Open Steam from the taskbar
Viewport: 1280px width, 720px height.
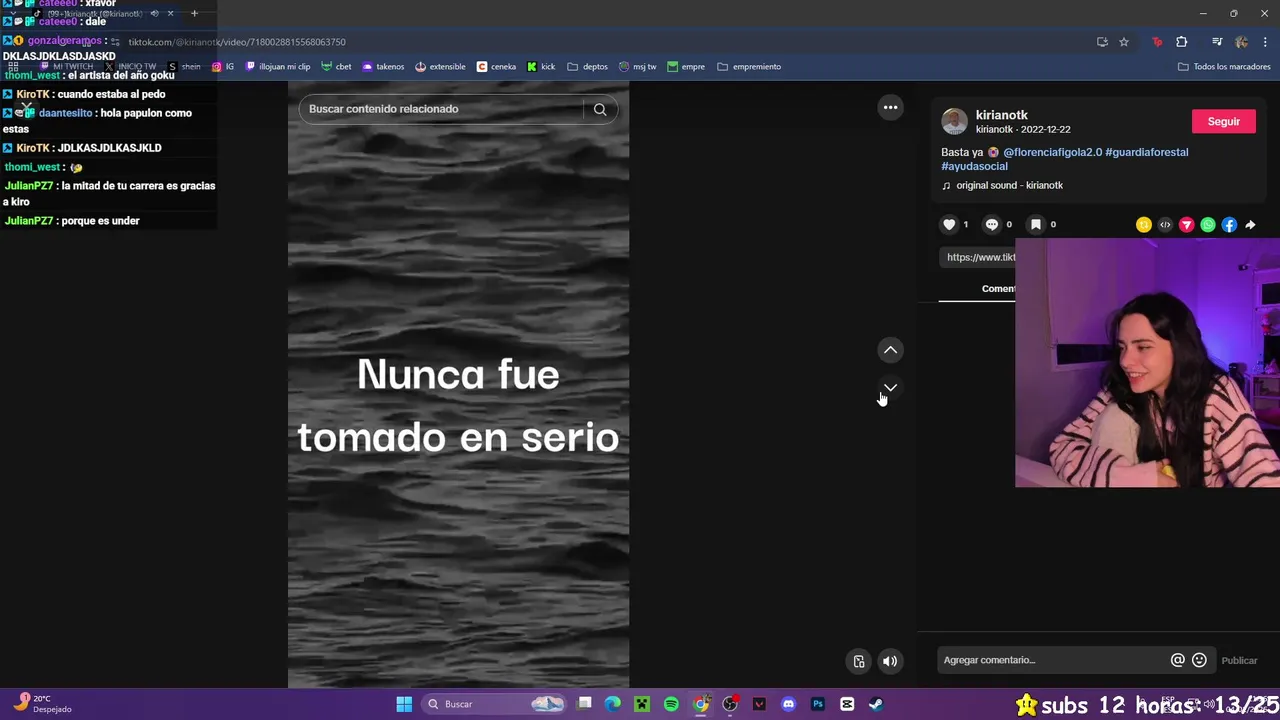876,704
